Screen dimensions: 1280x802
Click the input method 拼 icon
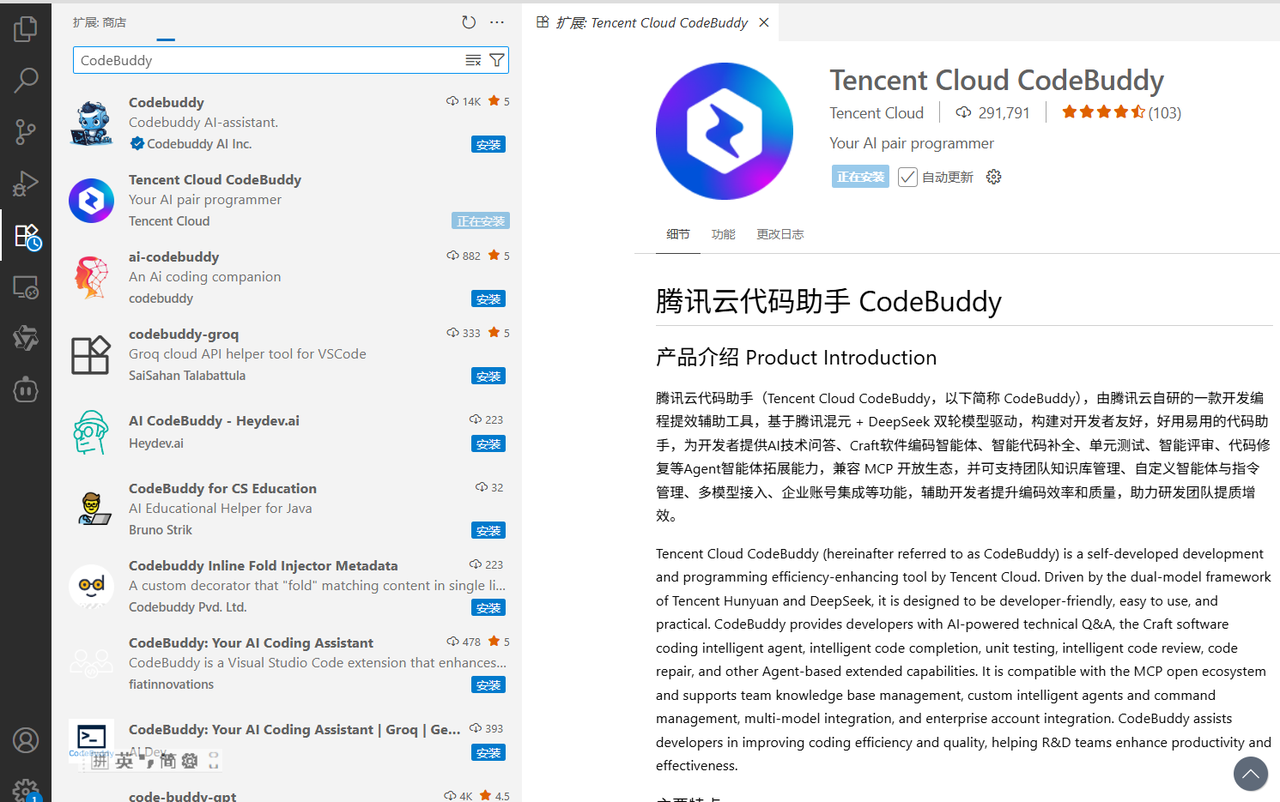[100, 761]
